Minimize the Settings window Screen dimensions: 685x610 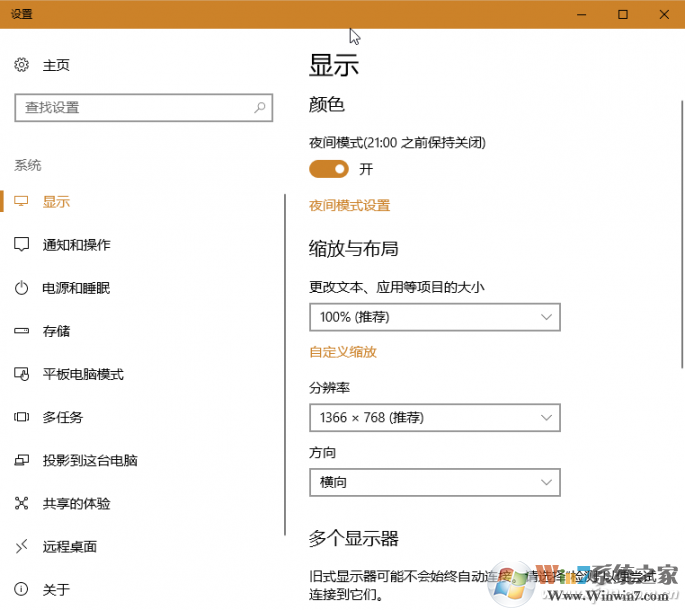pyautogui.click(x=580, y=14)
